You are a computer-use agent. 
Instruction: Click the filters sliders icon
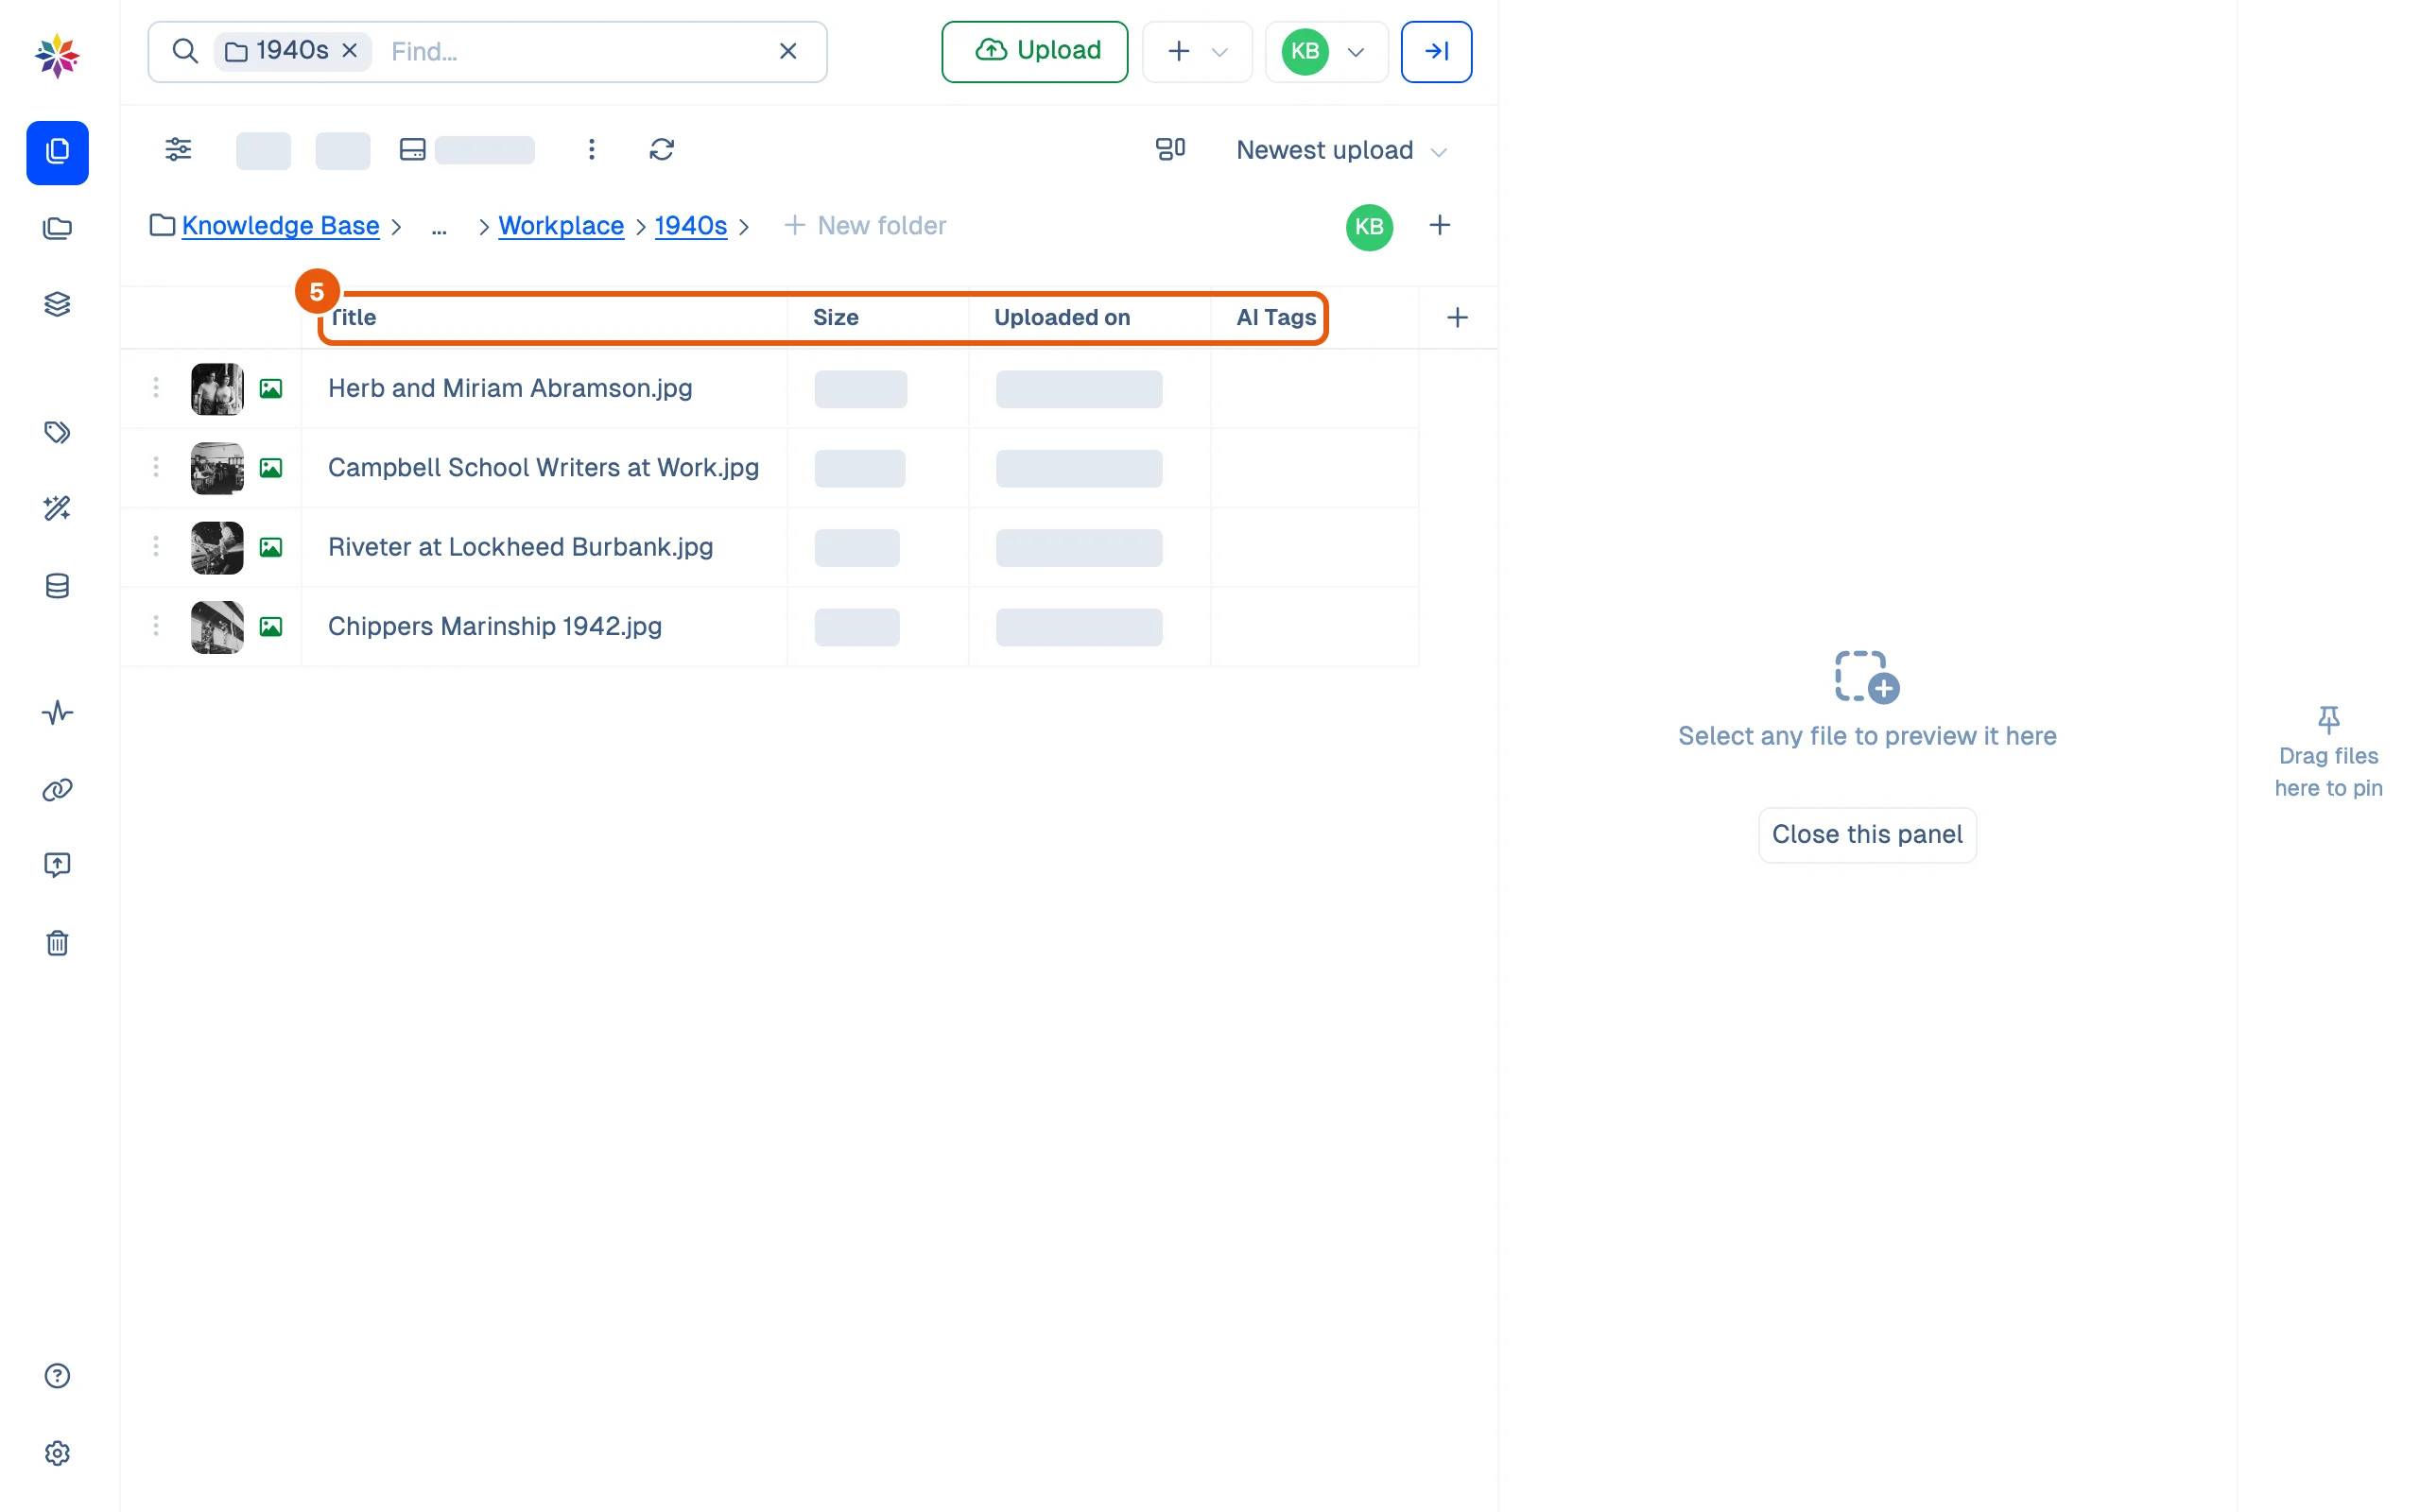[178, 150]
